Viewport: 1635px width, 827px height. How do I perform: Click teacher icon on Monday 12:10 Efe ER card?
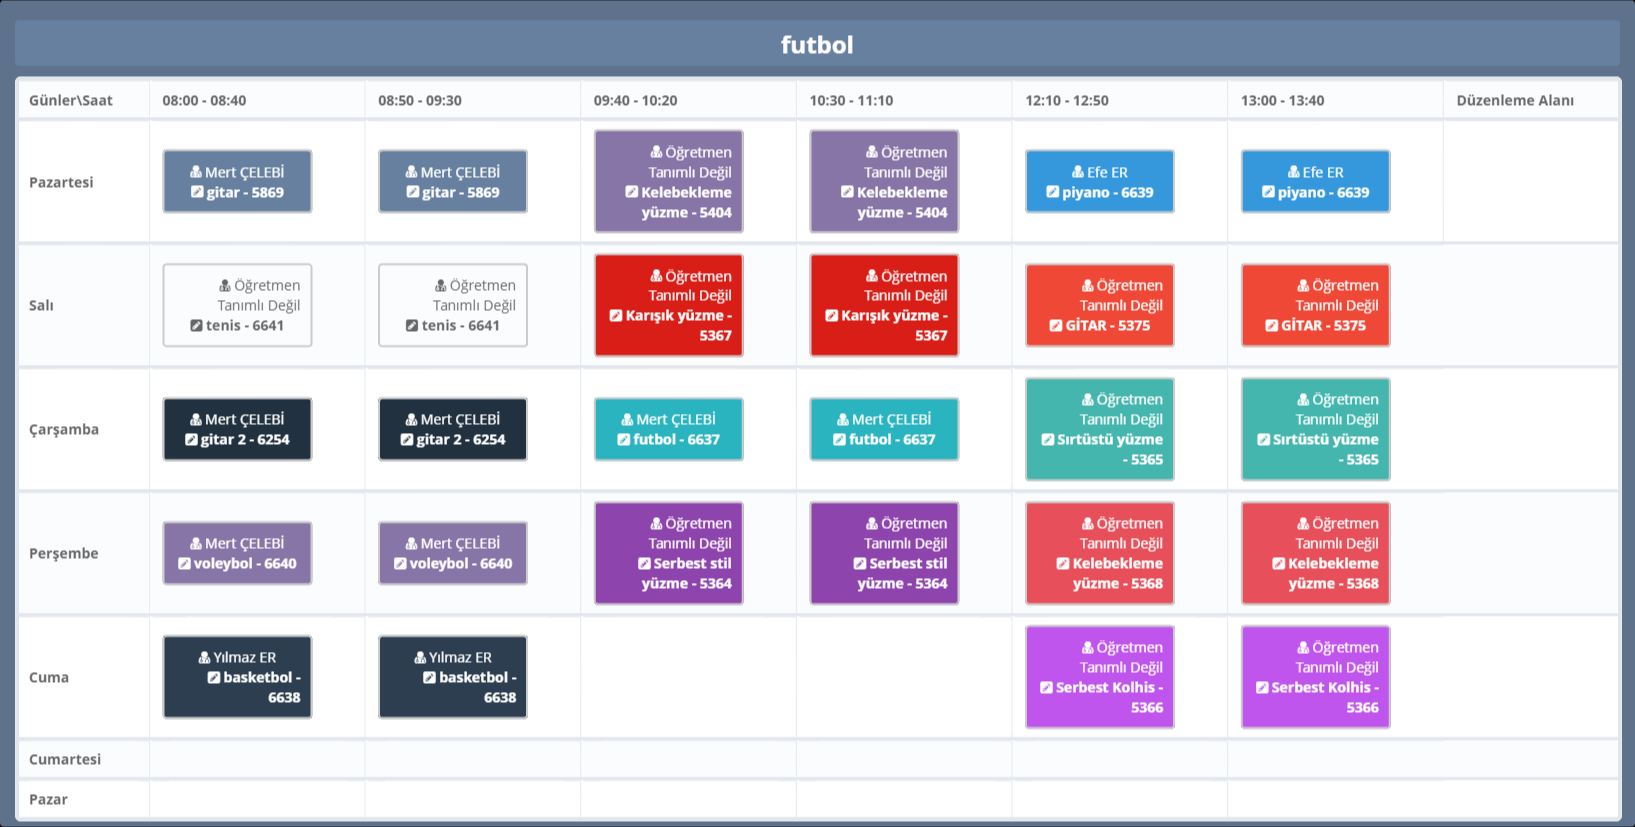click(x=1078, y=172)
